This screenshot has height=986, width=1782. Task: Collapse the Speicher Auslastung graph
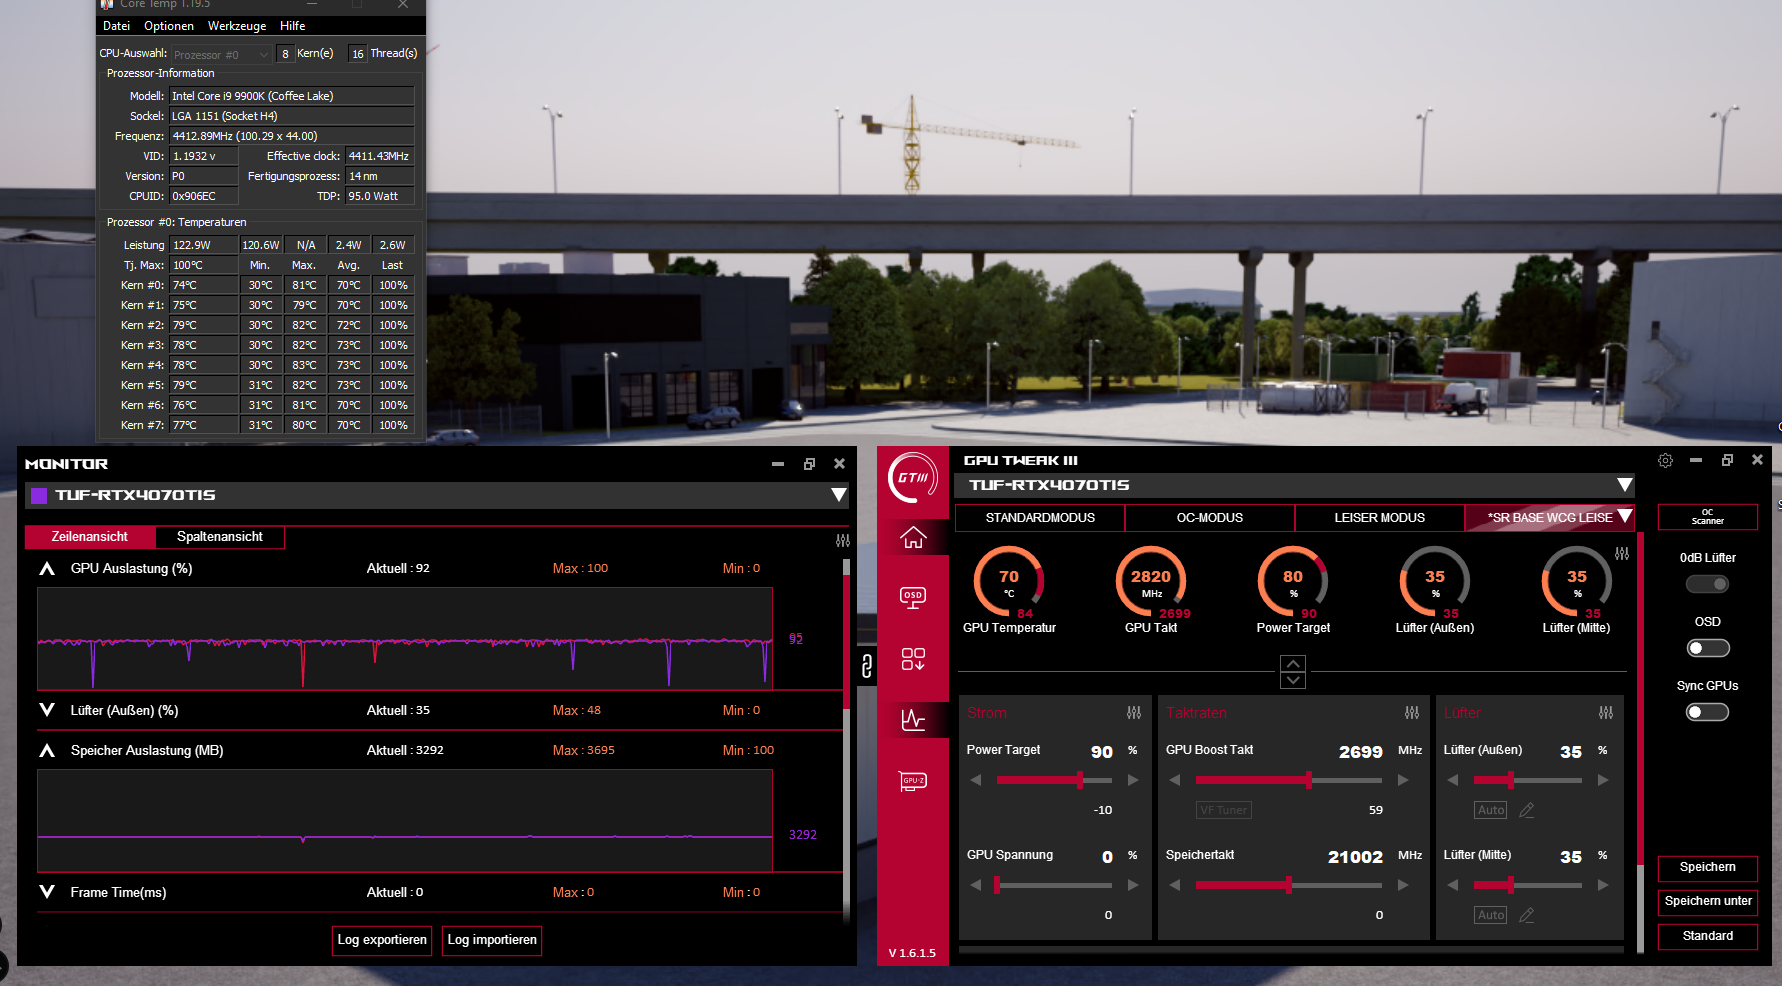pyautogui.click(x=47, y=750)
